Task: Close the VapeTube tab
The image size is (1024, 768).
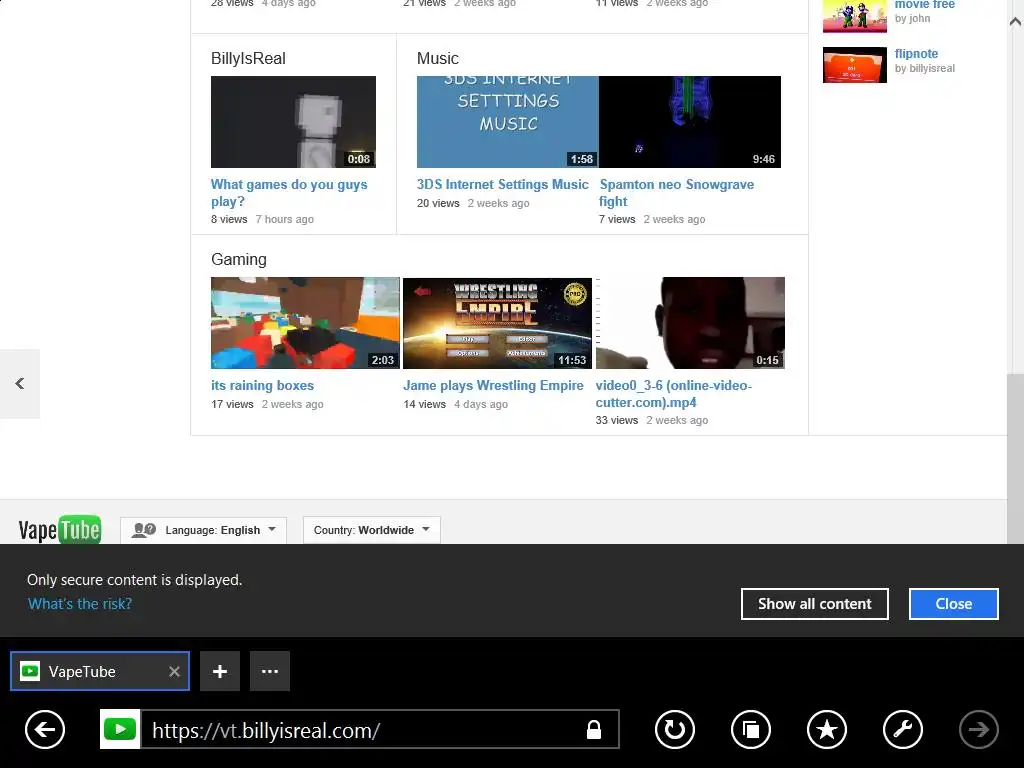Action: [x=174, y=671]
